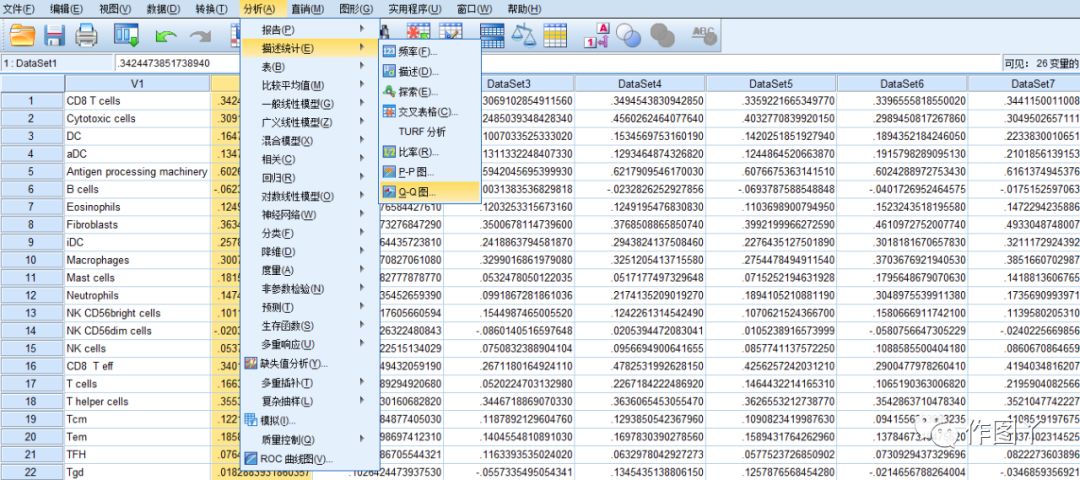Expand the 广义线性模型(Z) submenu
The width and height of the screenshot is (1080, 480).
pyautogui.click(x=309, y=123)
